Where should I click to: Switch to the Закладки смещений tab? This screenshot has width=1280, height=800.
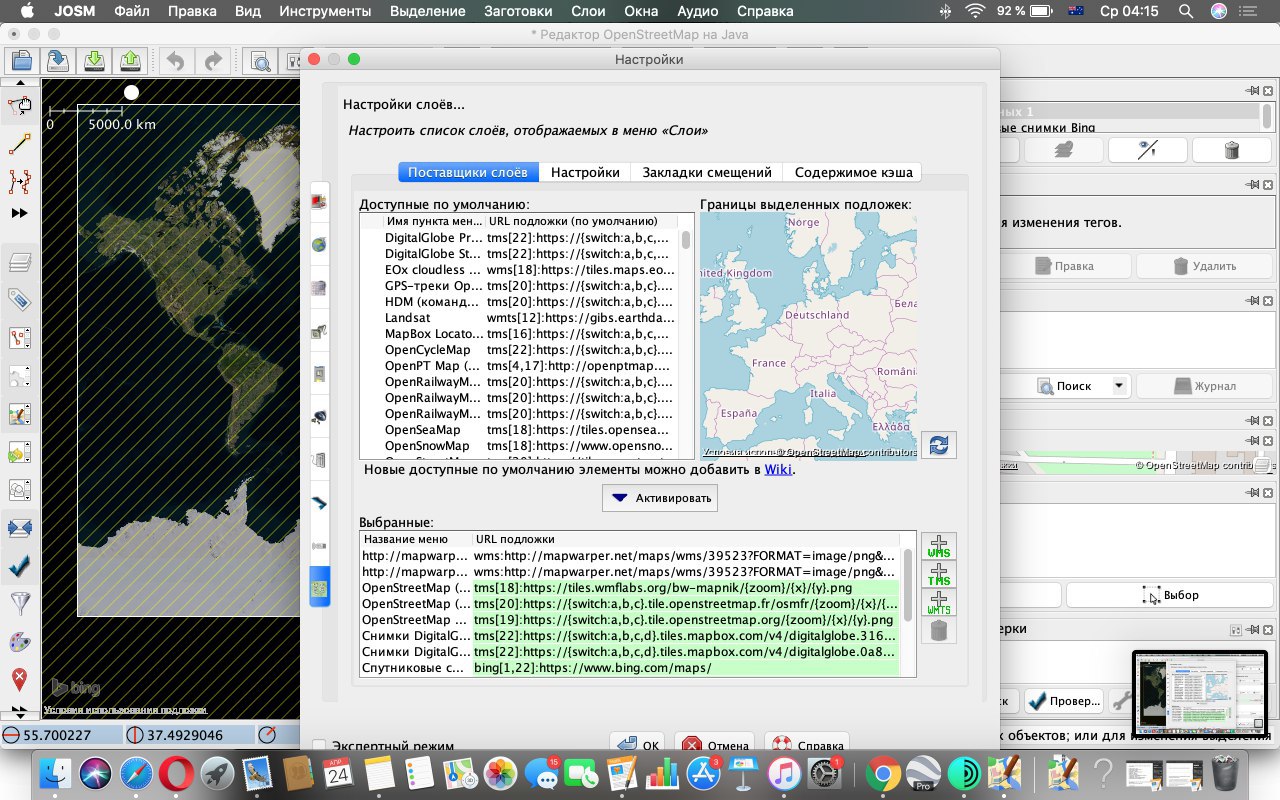click(x=707, y=172)
